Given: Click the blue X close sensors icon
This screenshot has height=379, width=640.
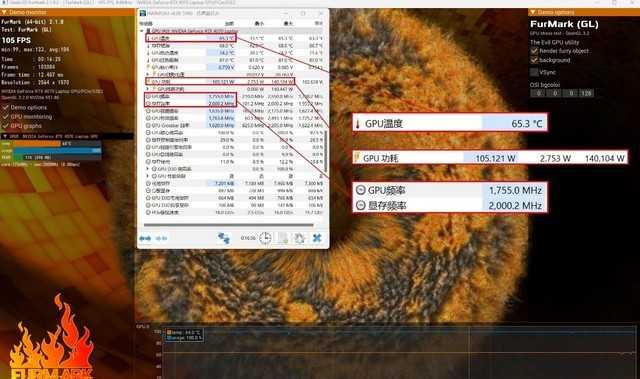Looking at the screenshot, I should (317, 238).
